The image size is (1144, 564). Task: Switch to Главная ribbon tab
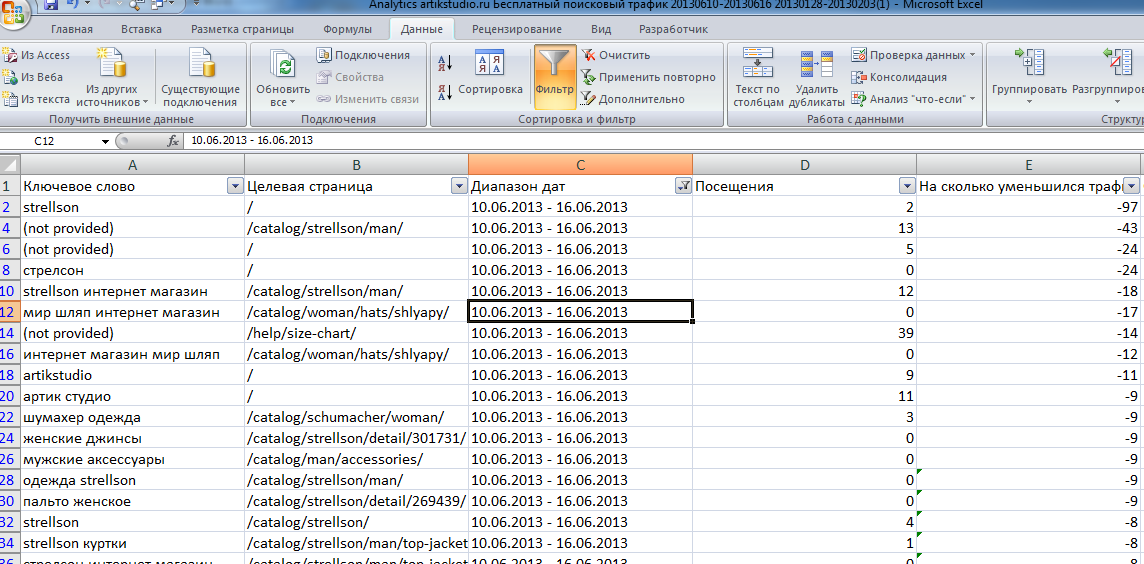pos(72,29)
